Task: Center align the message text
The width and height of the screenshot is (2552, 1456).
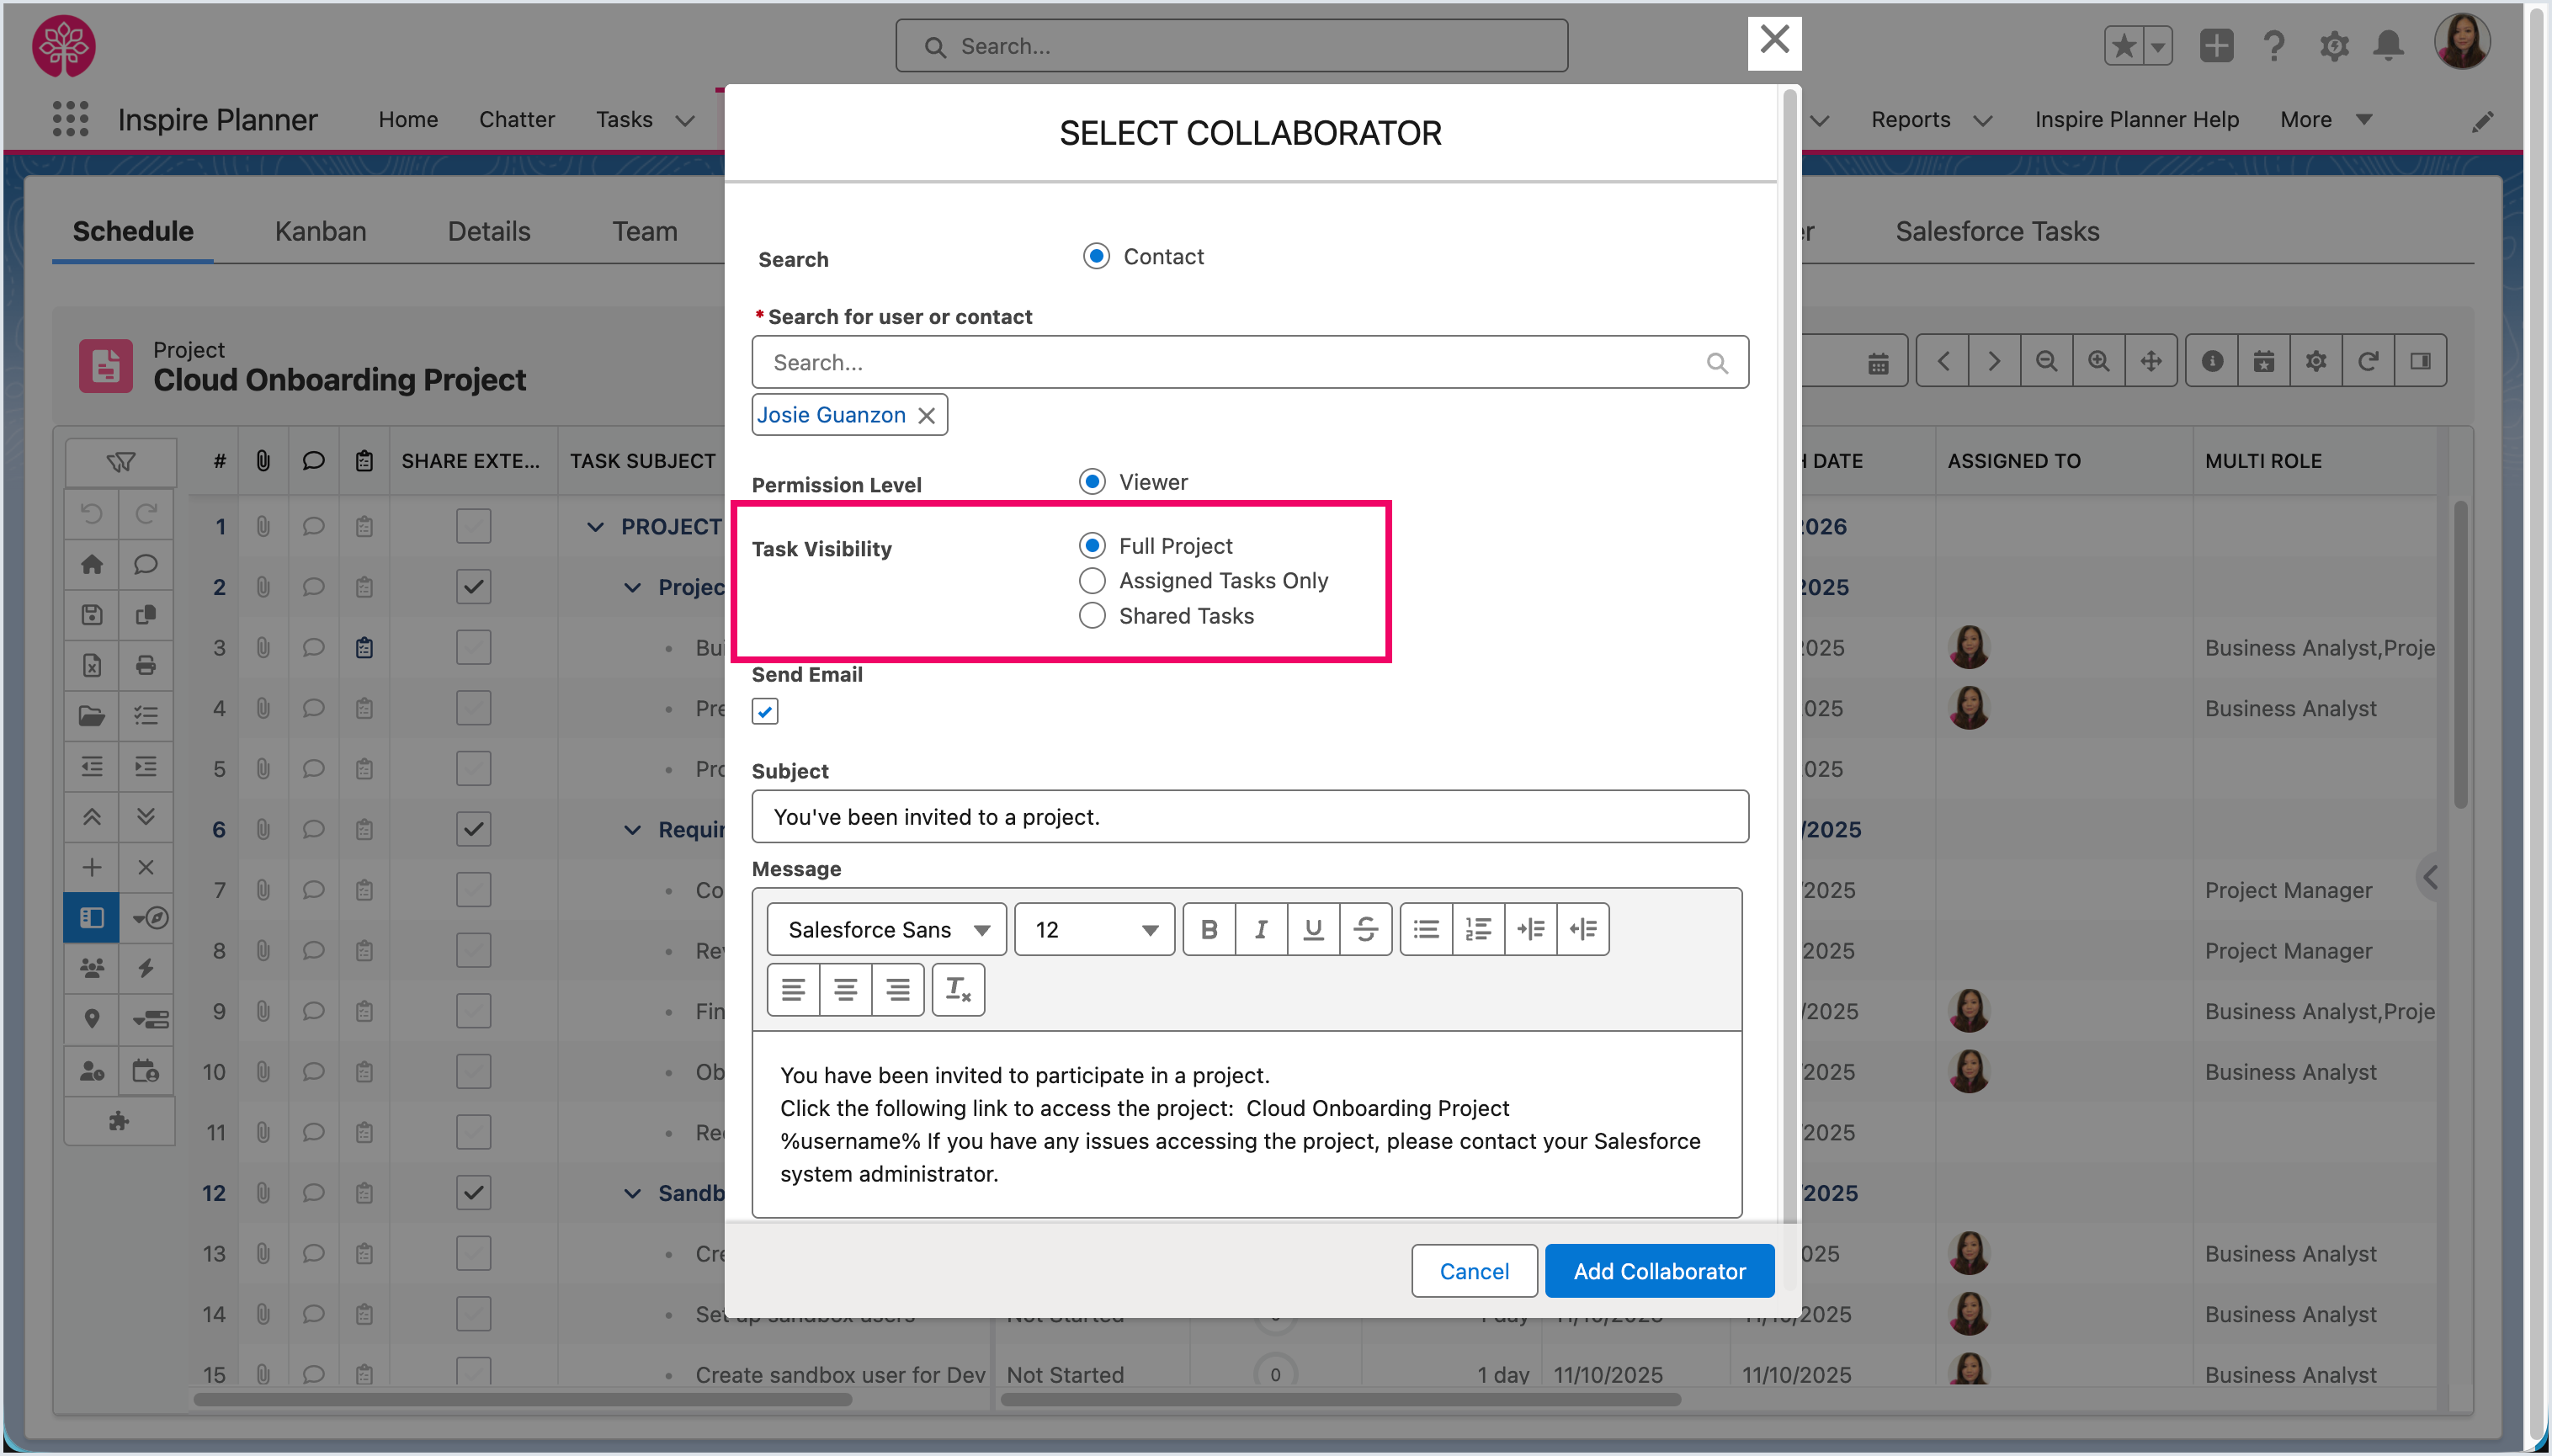Action: pos(845,989)
